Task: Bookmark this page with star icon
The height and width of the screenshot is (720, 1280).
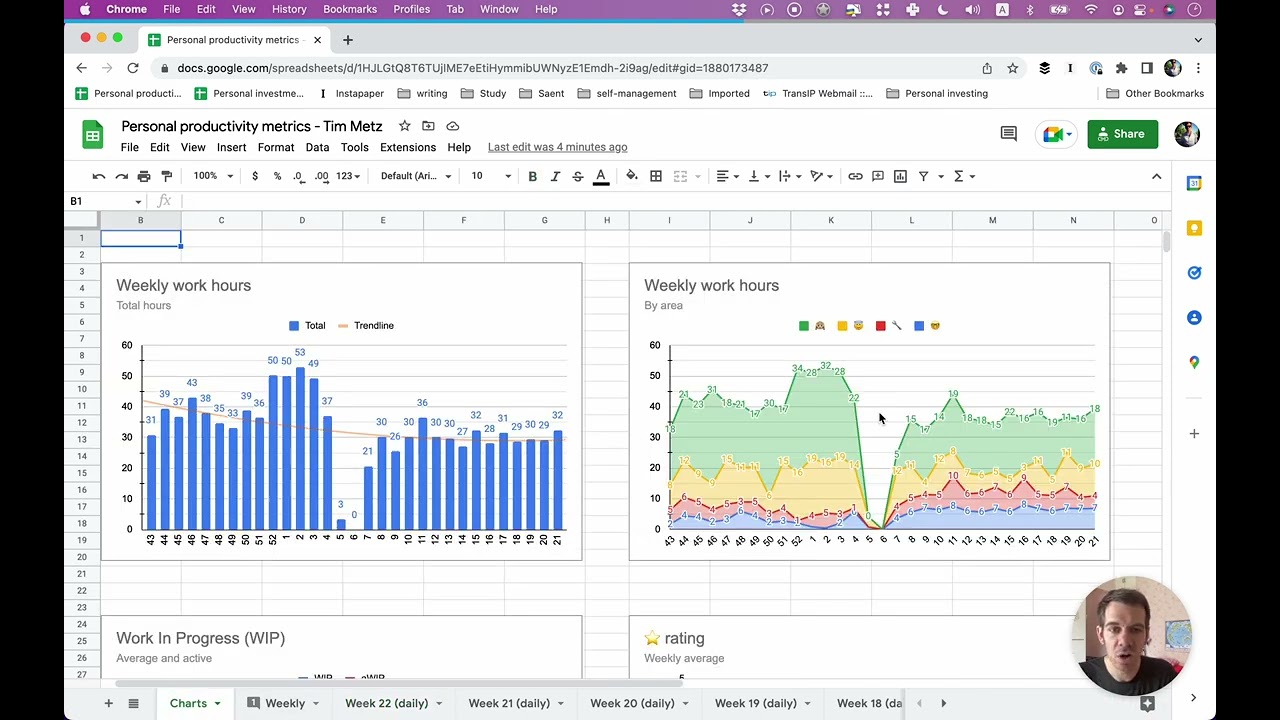Action: pos(1012,68)
